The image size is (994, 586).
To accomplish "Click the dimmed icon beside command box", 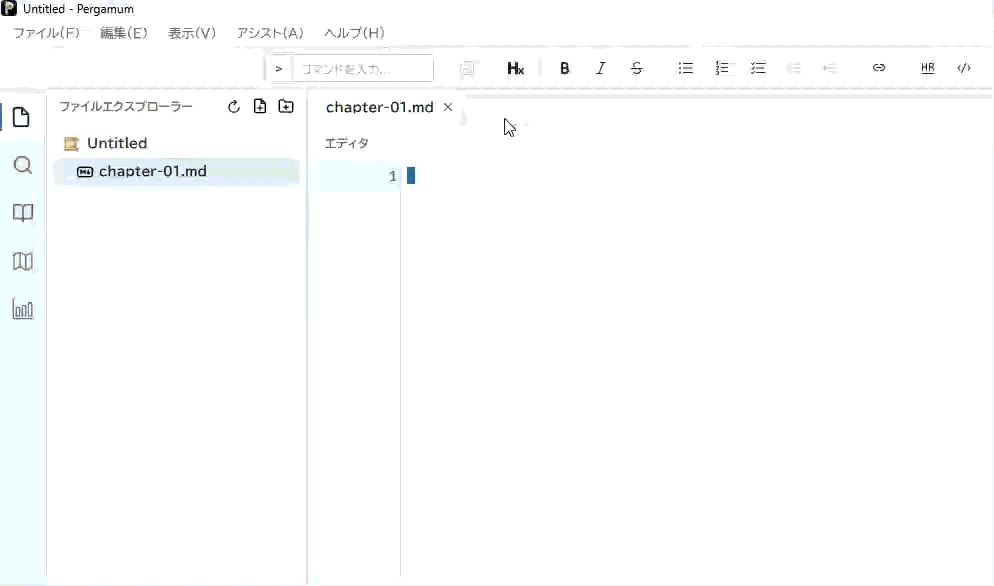I will pos(467,68).
